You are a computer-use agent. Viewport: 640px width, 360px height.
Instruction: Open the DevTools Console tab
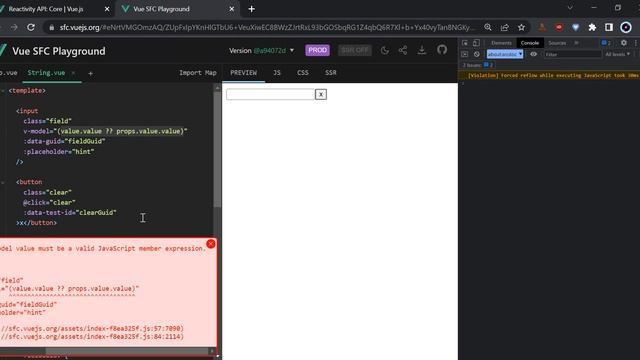click(x=530, y=43)
